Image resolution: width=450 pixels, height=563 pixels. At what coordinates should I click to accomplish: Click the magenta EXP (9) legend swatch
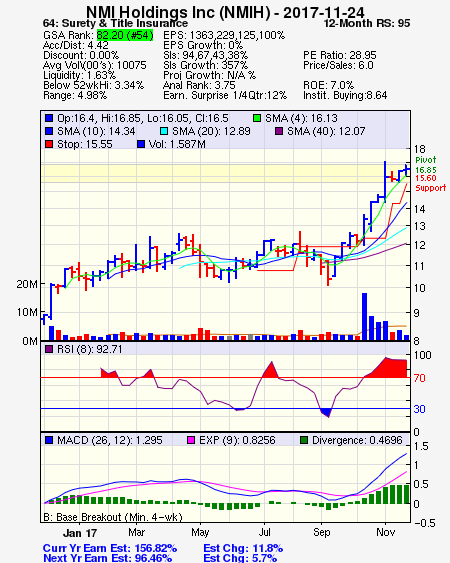[191, 440]
